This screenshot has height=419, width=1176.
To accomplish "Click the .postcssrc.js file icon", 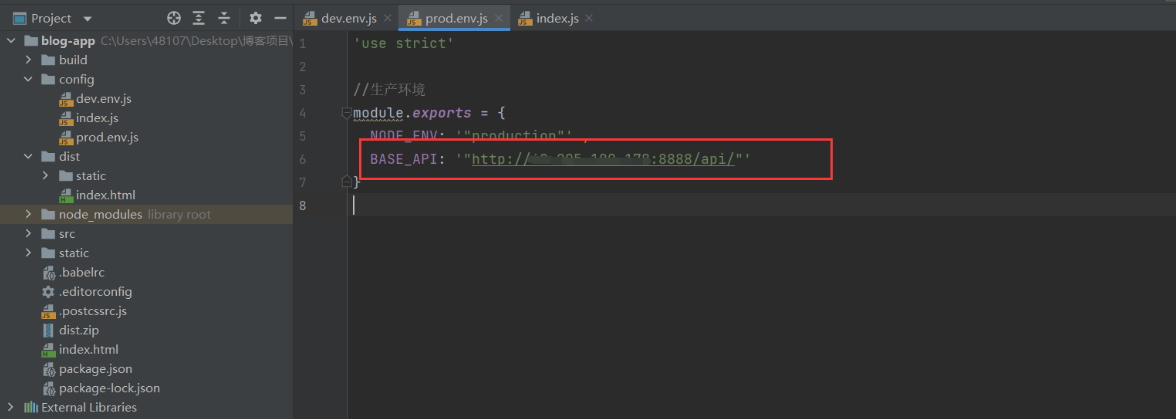I will (48, 311).
